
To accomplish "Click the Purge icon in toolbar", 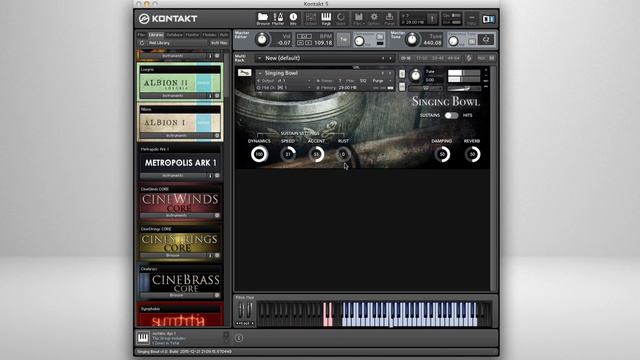I will tap(389, 18).
